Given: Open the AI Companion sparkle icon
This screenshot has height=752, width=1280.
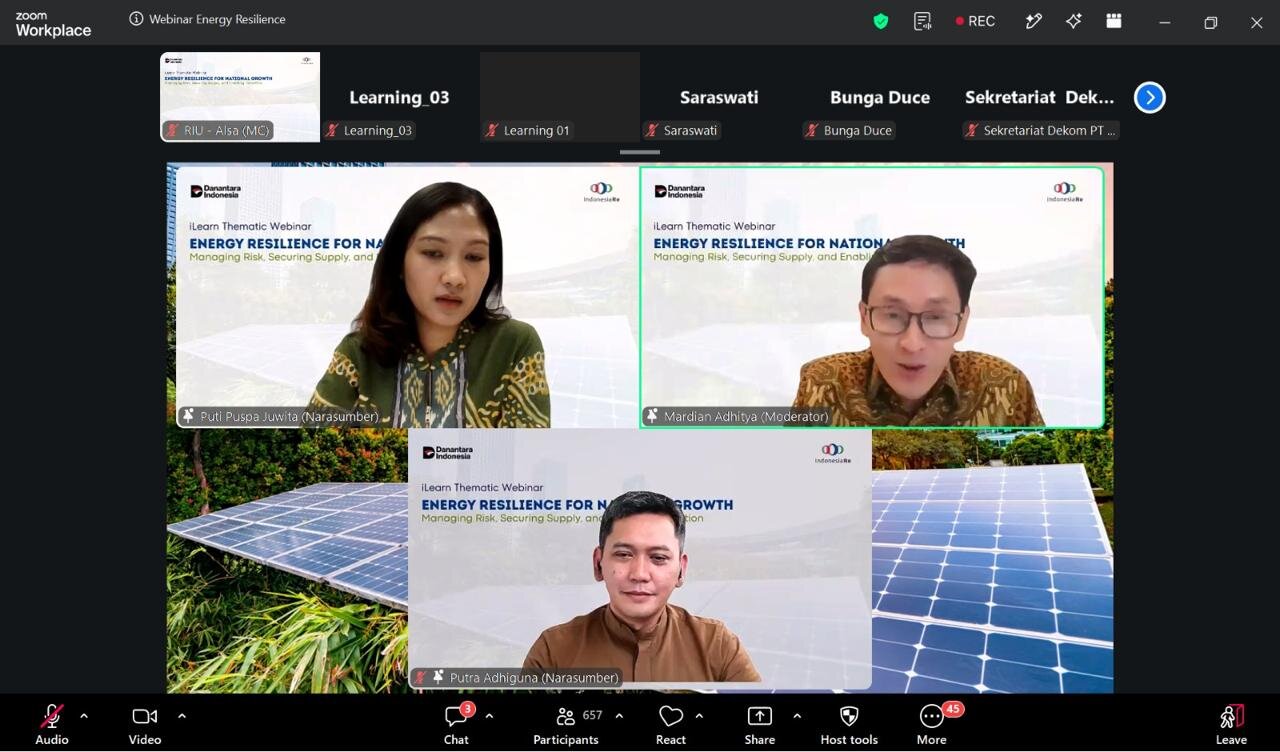Looking at the screenshot, I should coord(1074,21).
